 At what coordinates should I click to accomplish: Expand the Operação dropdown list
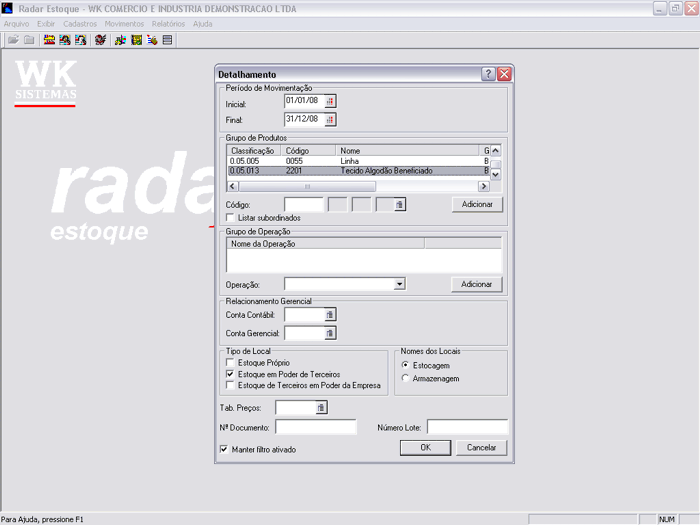point(400,284)
